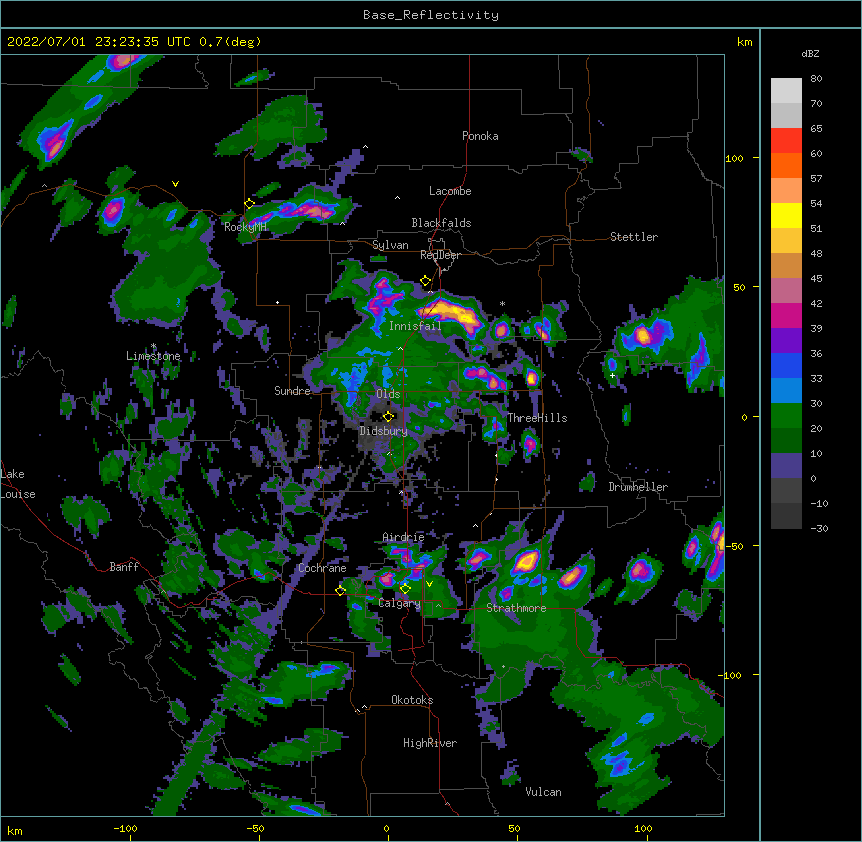The width and height of the screenshot is (862, 842).
Task: Select the white 70-80 dBZ legend swatch
Action: [x=786, y=91]
